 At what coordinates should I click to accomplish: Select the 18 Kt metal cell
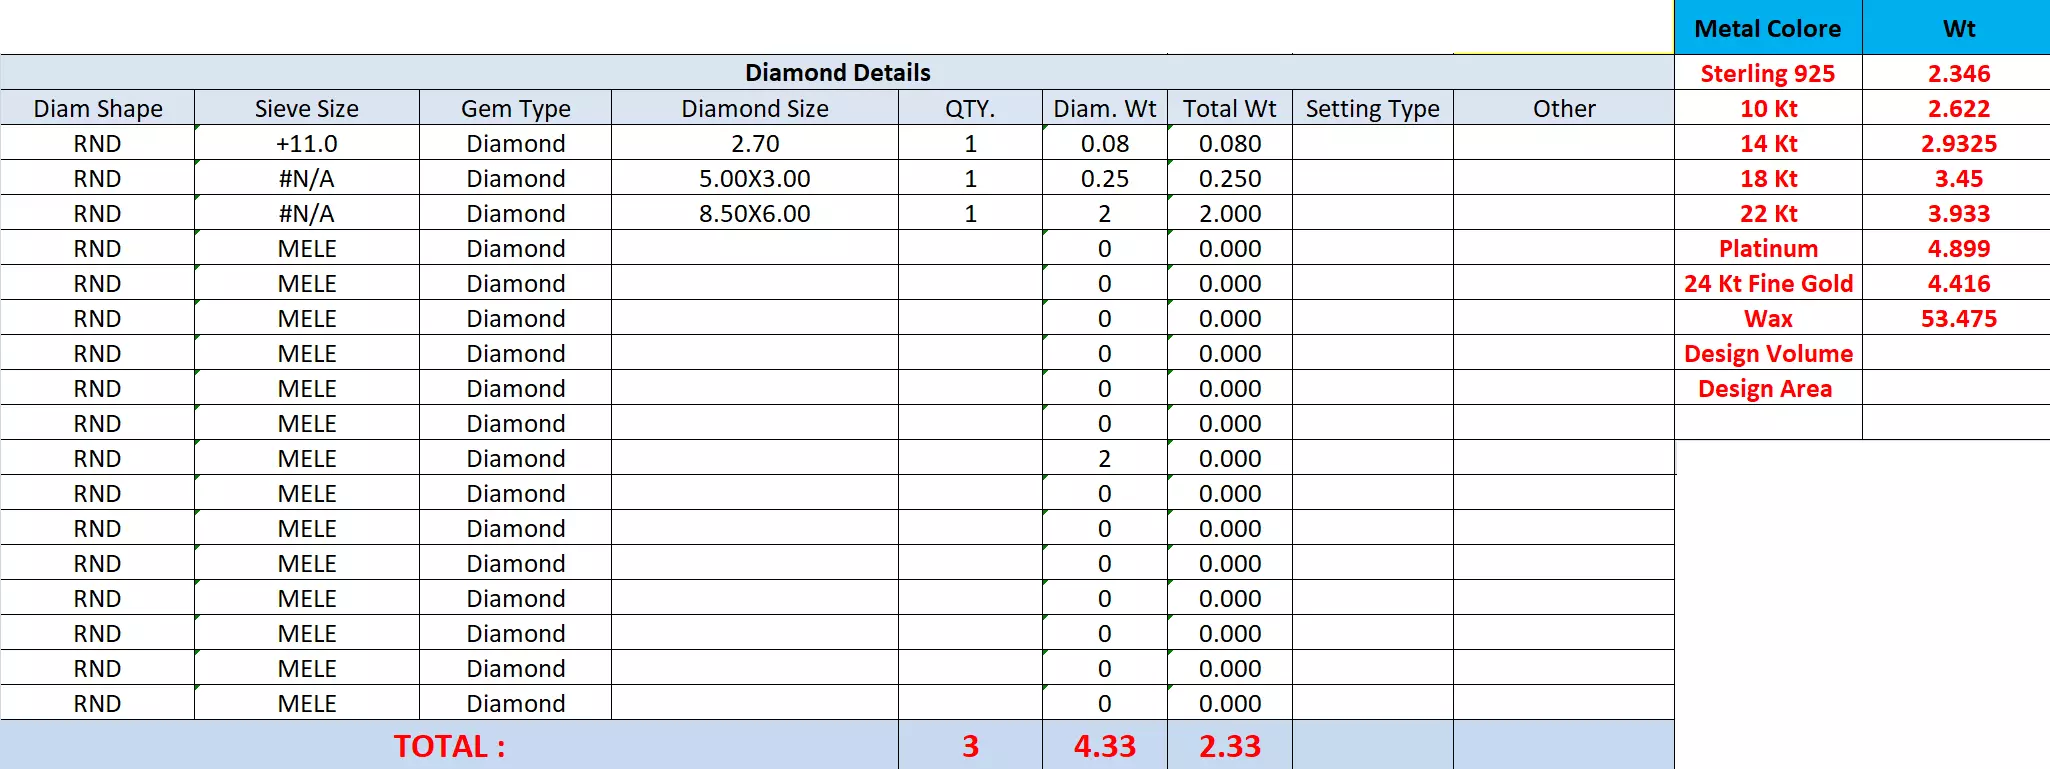(x=1768, y=178)
